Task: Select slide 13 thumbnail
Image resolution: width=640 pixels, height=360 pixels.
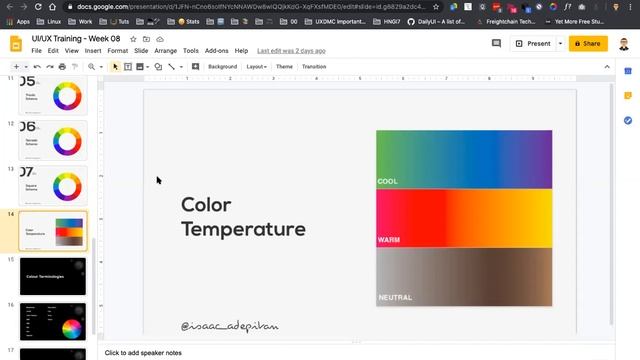Action: pyautogui.click(x=53, y=186)
